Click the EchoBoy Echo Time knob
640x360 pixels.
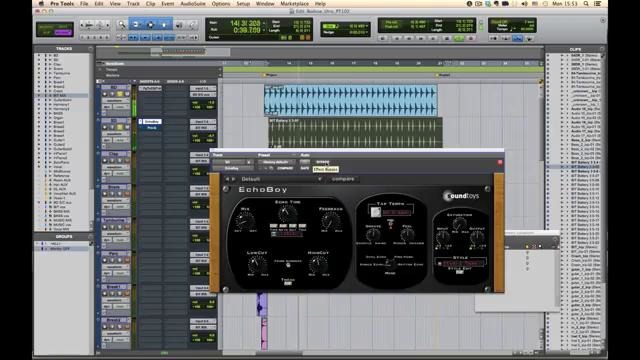click(x=287, y=213)
